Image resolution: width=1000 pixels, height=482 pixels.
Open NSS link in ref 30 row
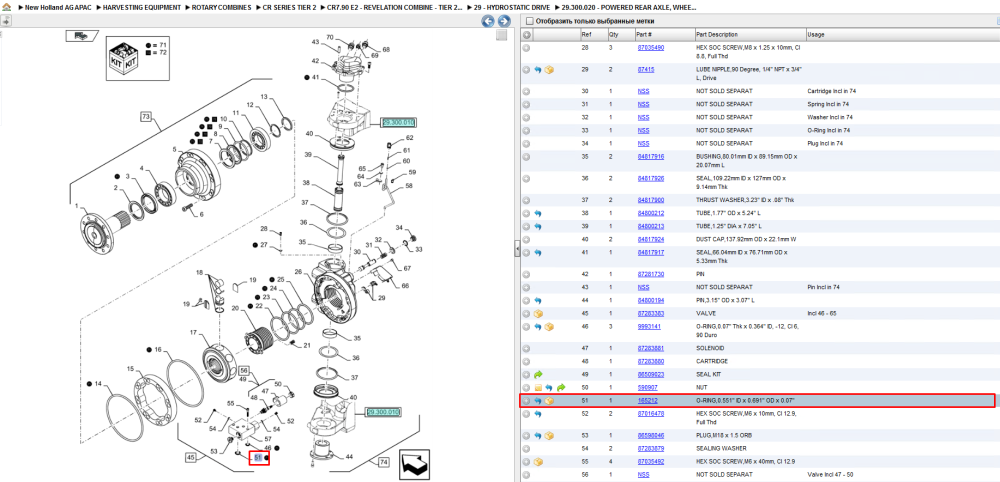(643, 91)
